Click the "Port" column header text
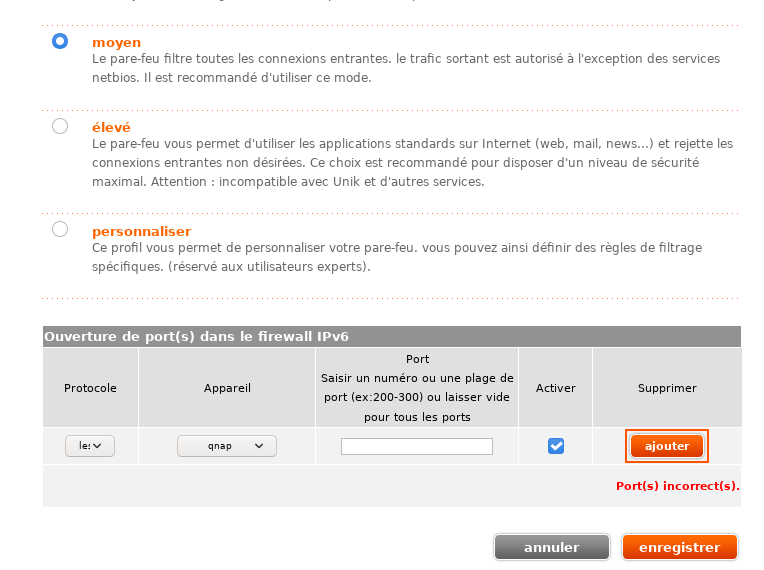 coord(417,360)
